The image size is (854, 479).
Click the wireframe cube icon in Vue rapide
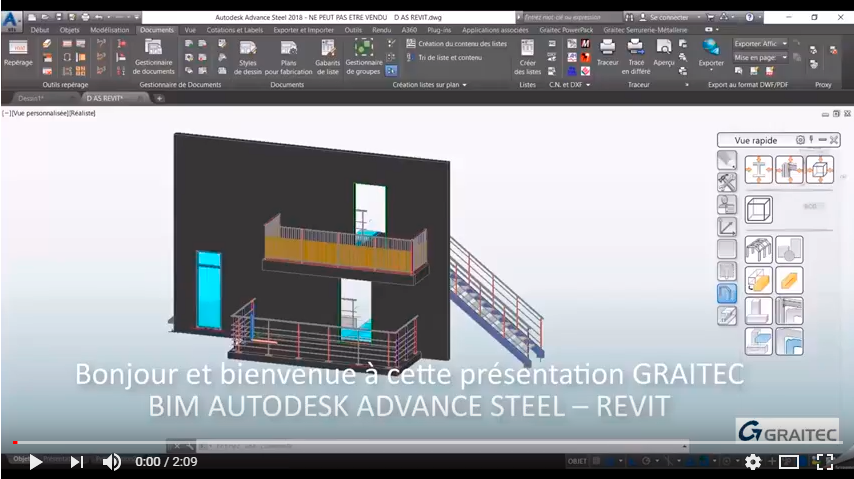tap(758, 209)
